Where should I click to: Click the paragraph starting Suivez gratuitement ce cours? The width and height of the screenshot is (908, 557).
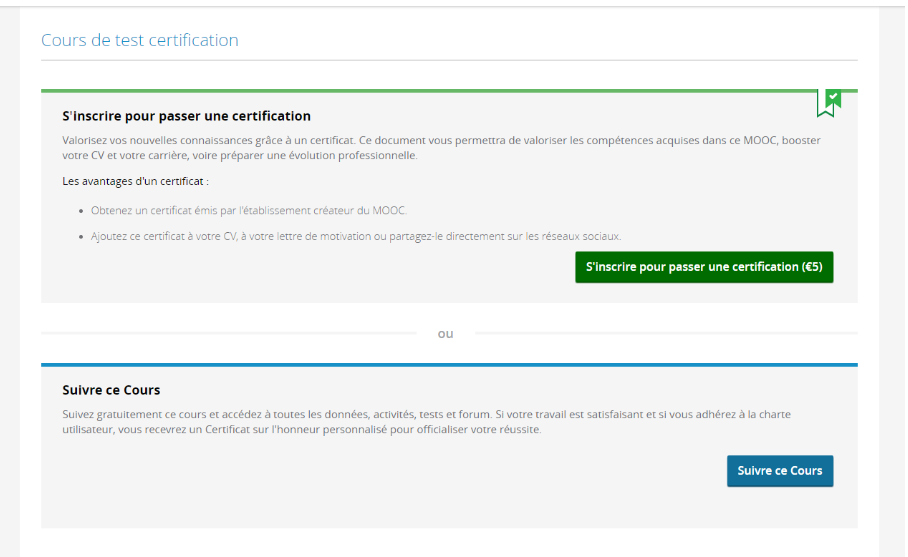(x=426, y=422)
